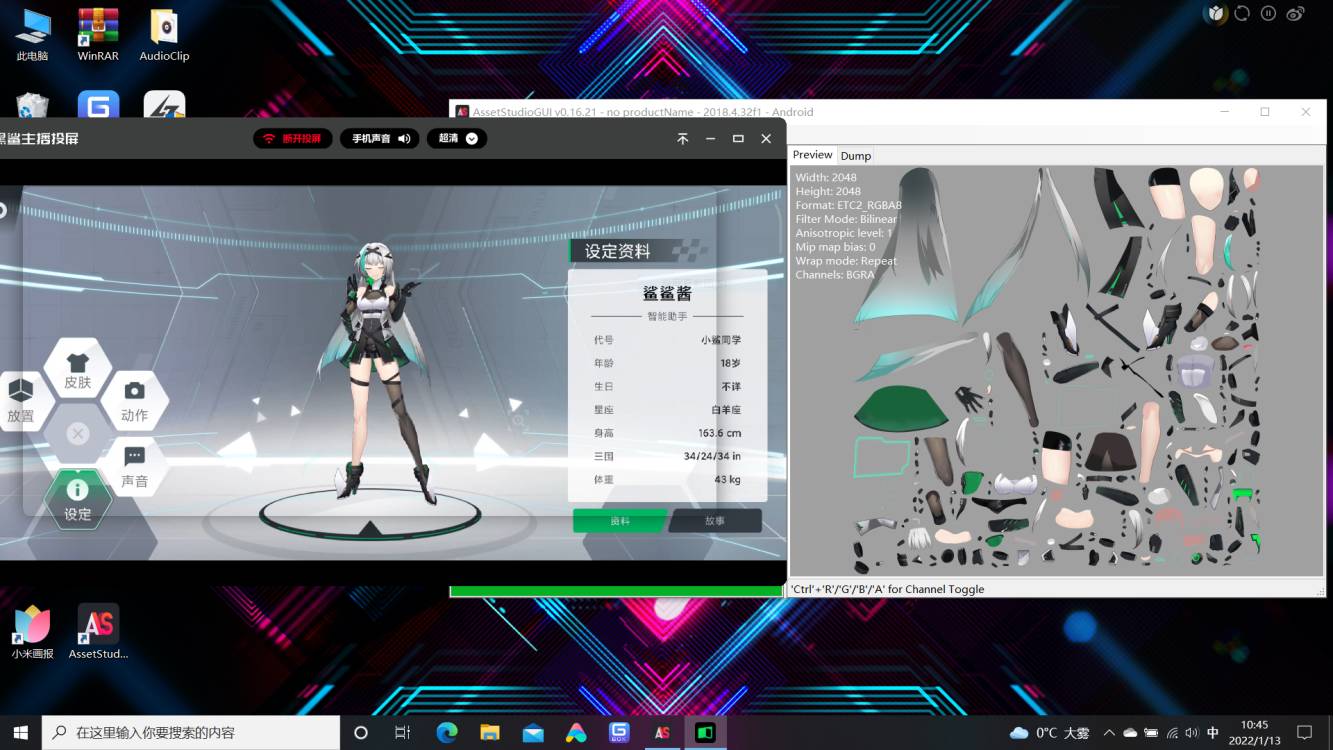Image resolution: width=1333 pixels, height=750 pixels.
Task: Click the 断开投屏 disconnect button
Action: pyautogui.click(x=293, y=139)
